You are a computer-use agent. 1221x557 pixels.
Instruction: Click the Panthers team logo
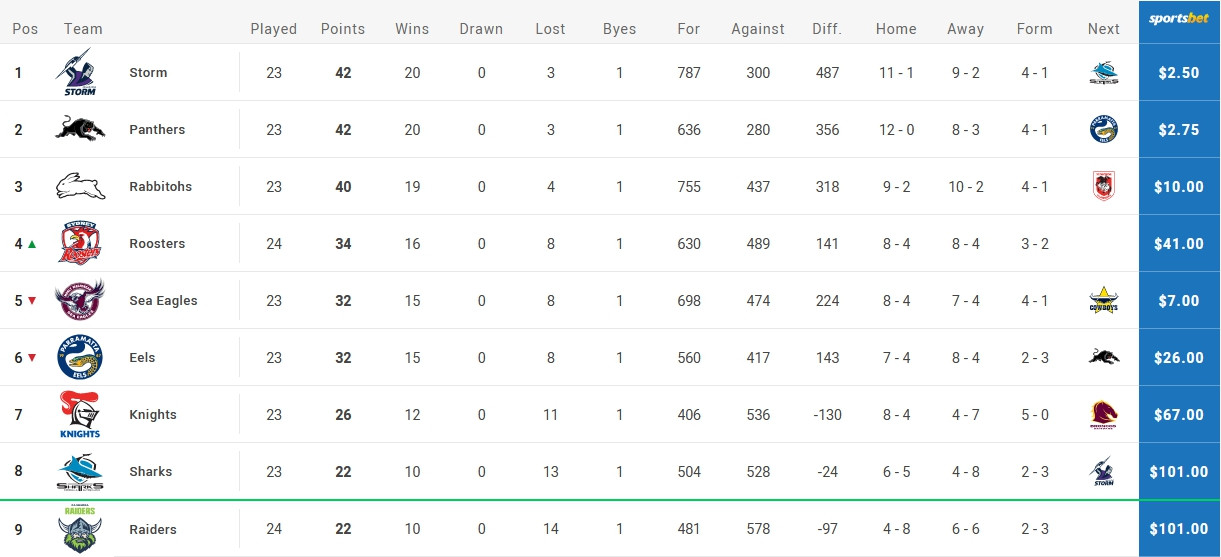pyautogui.click(x=80, y=129)
